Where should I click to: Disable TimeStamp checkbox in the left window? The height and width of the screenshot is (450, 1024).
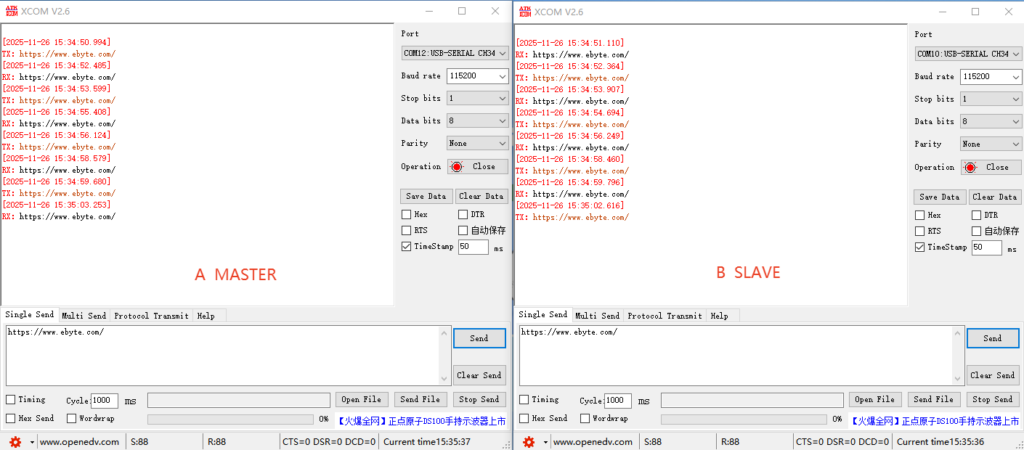(406, 246)
